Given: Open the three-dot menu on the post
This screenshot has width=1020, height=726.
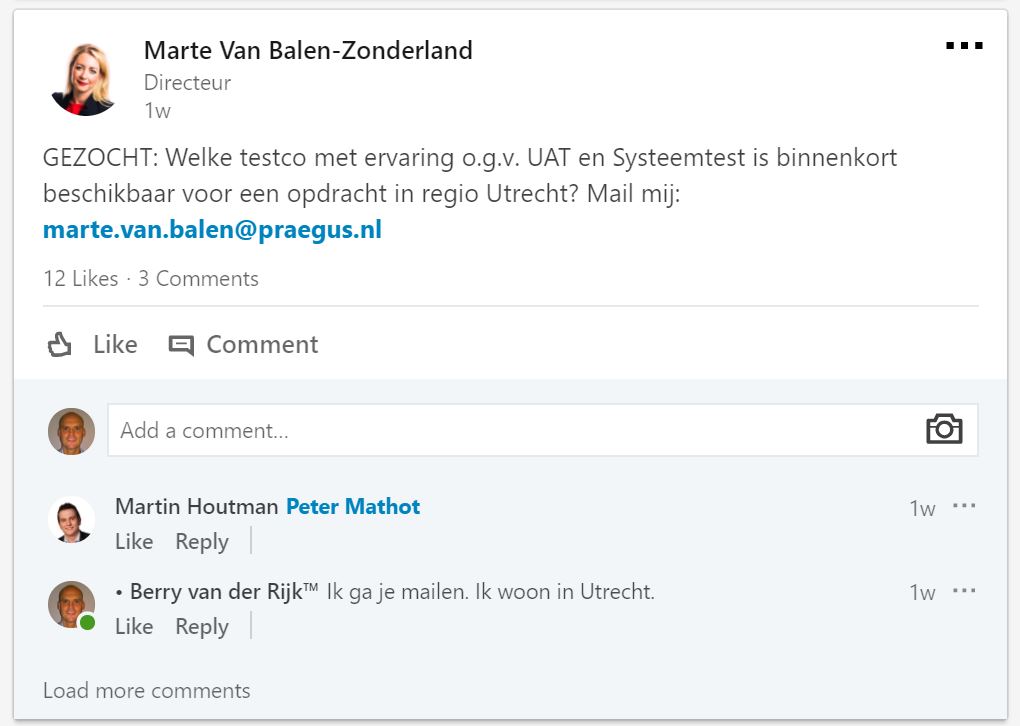Looking at the screenshot, I should 964,46.
